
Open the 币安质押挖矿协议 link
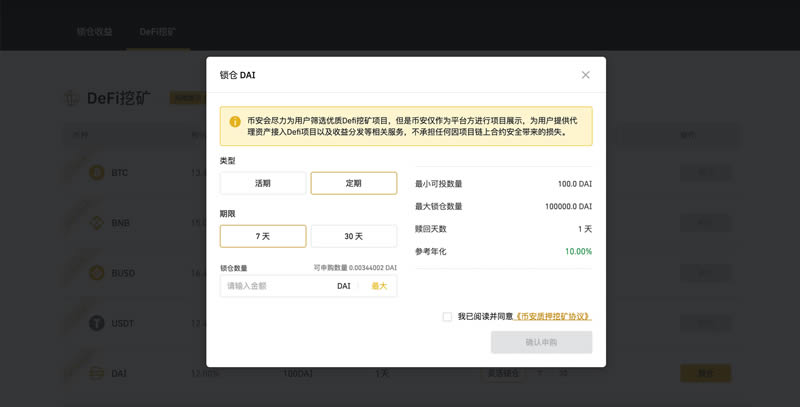552,317
